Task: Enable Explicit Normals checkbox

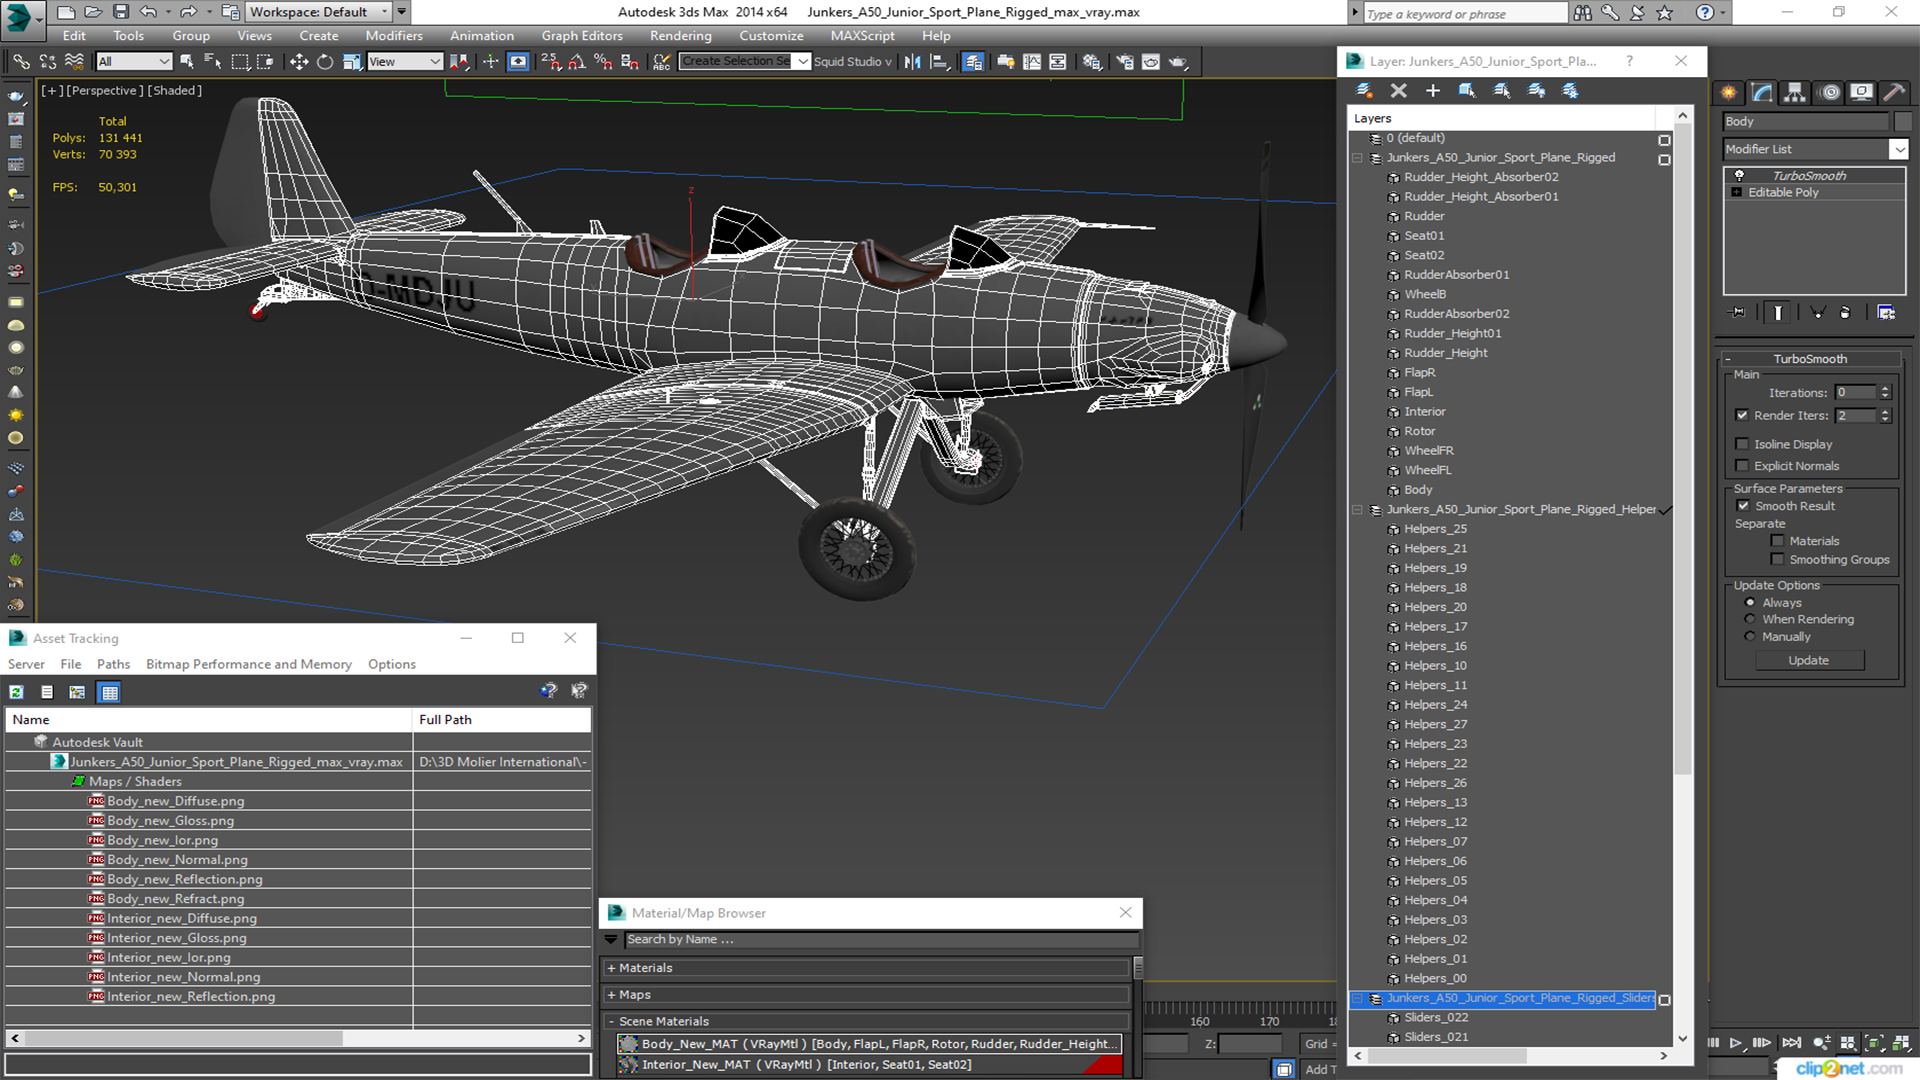Action: [1742, 466]
